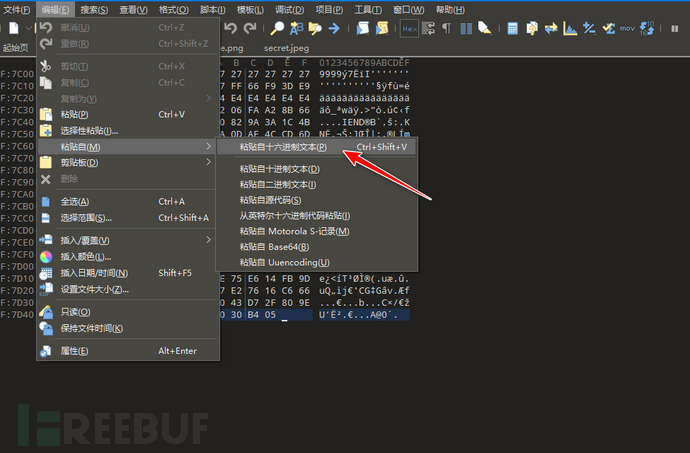Viewport: 690px width, 453px height.
Task: Select 粘贴自 Uuencoding(U) submenu item
Action: tap(316, 262)
